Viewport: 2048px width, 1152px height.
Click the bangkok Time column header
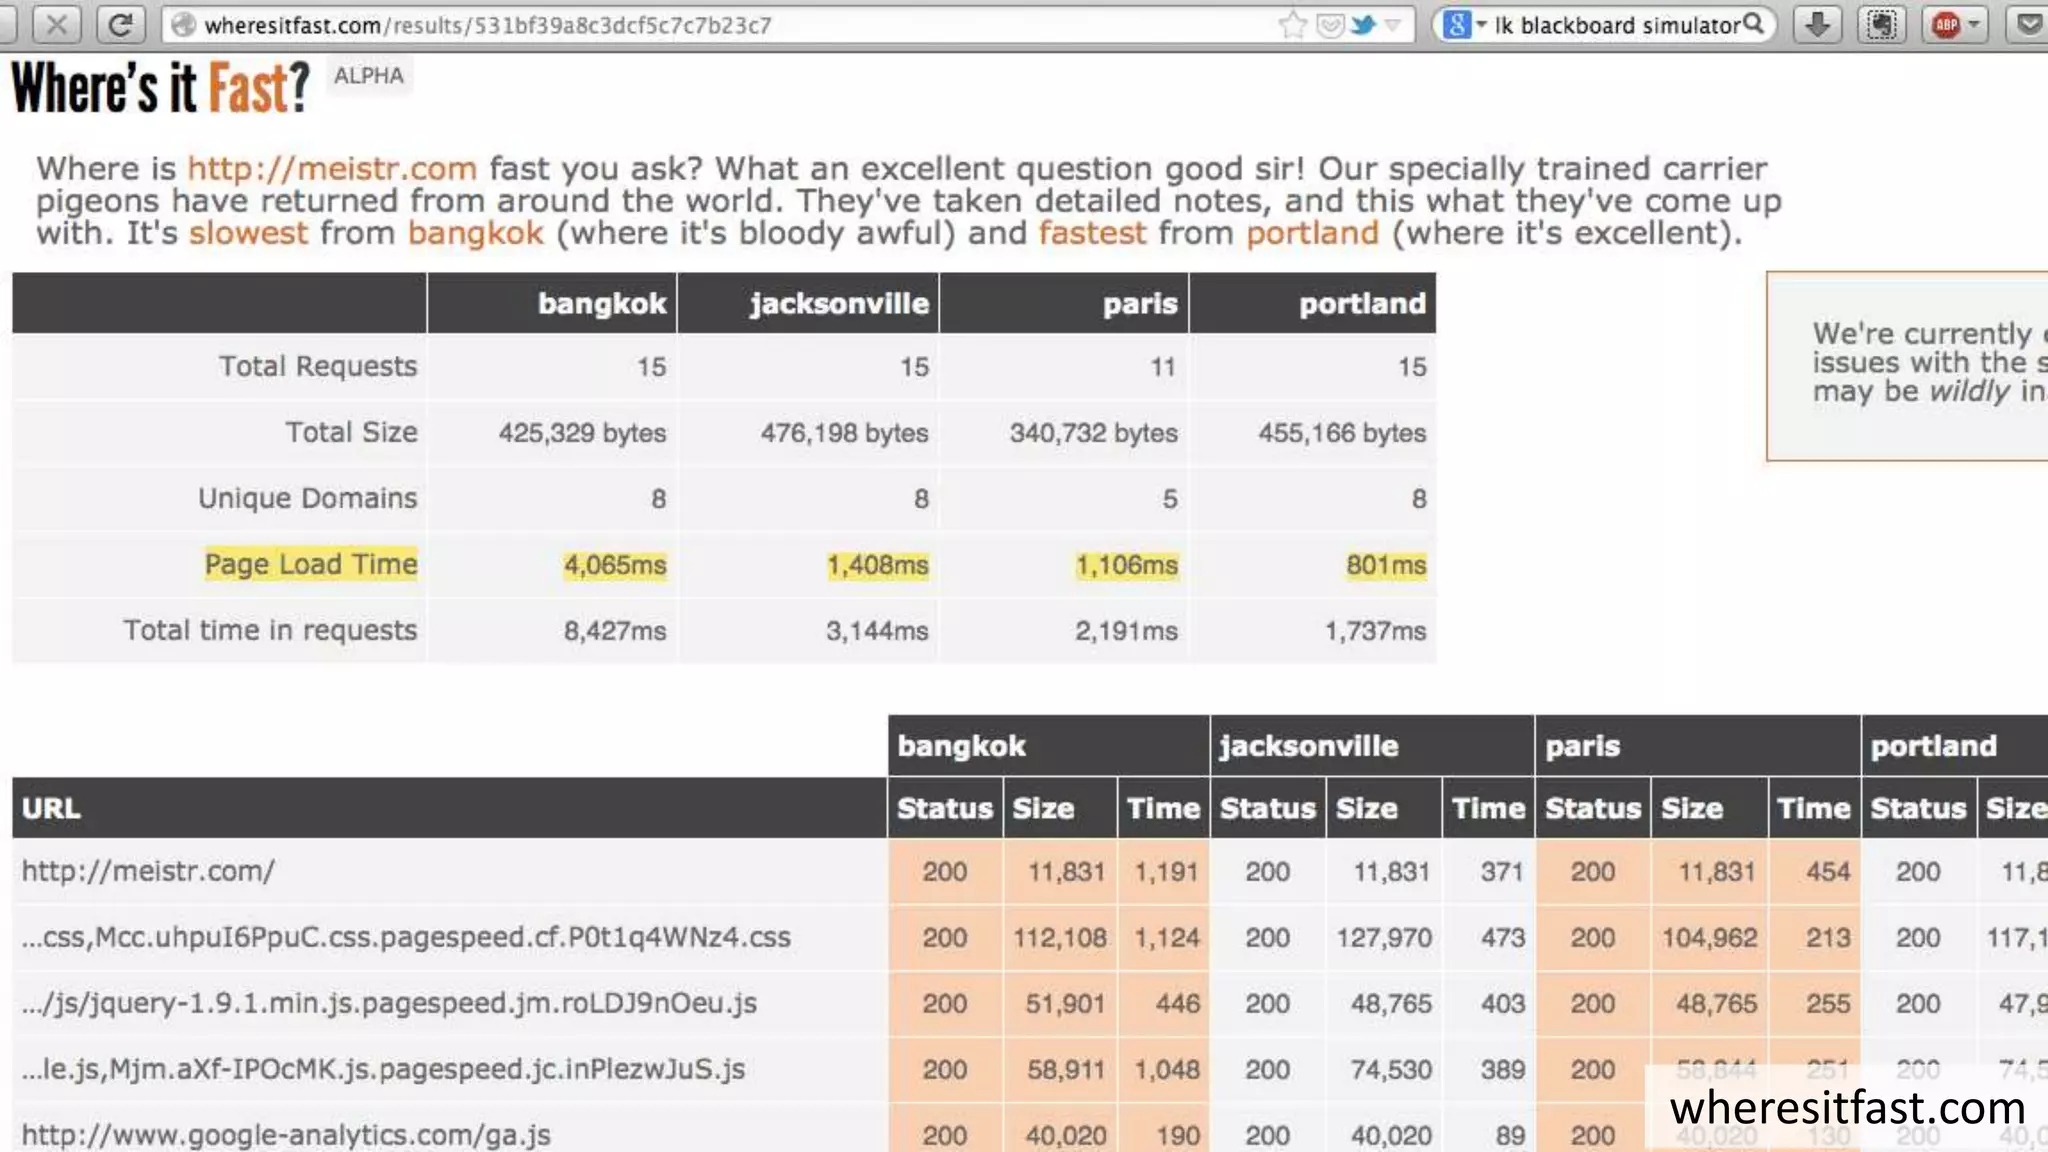click(x=1163, y=808)
